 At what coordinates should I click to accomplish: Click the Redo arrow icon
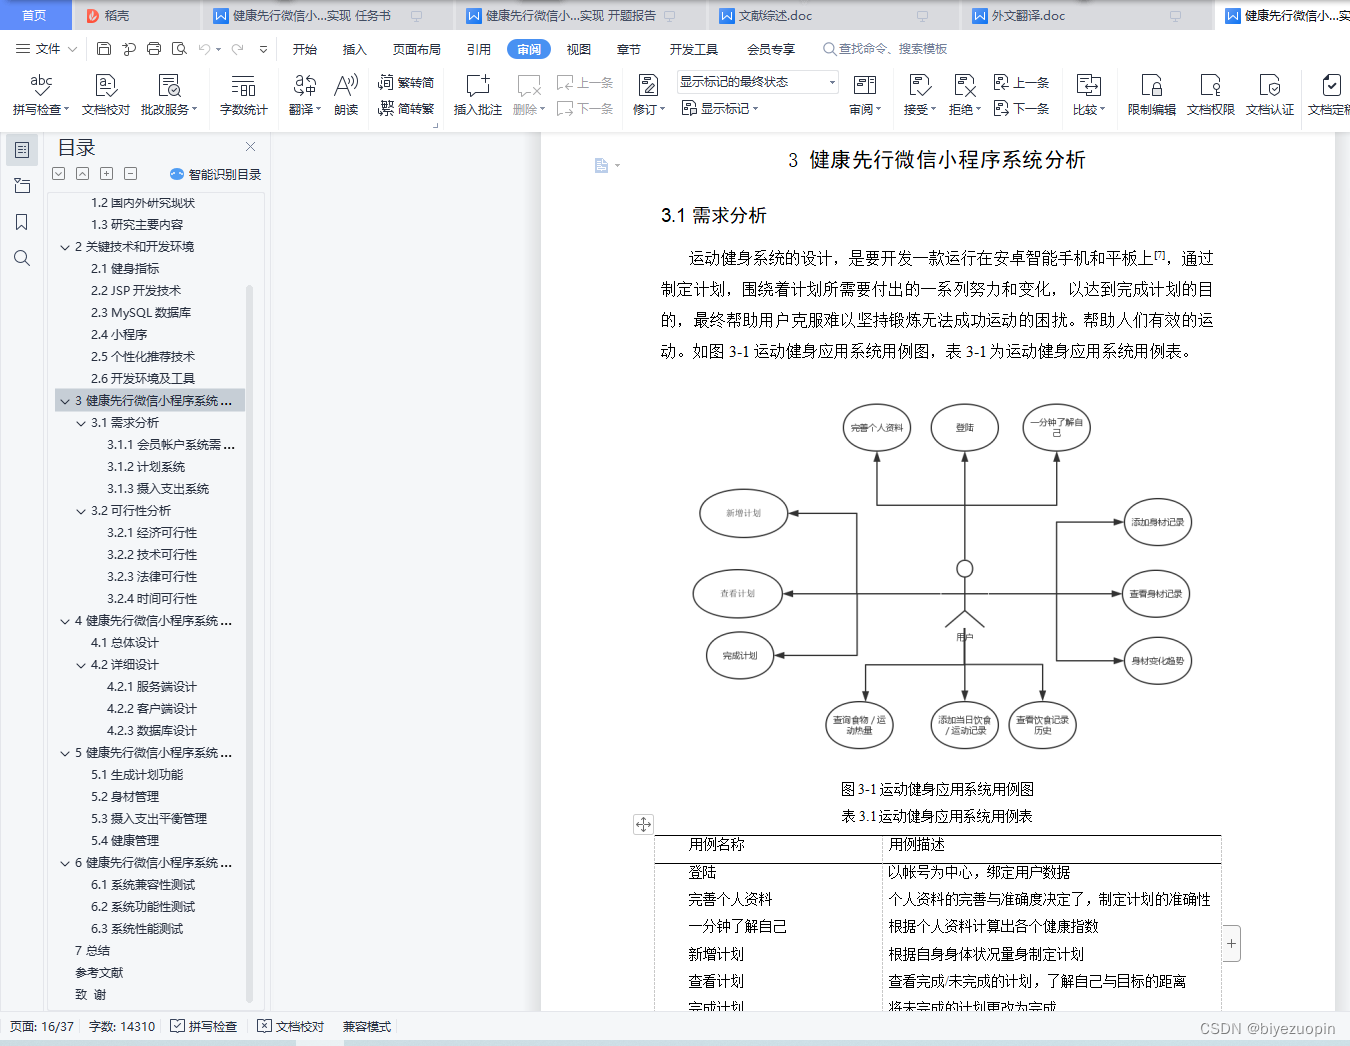(x=238, y=48)
